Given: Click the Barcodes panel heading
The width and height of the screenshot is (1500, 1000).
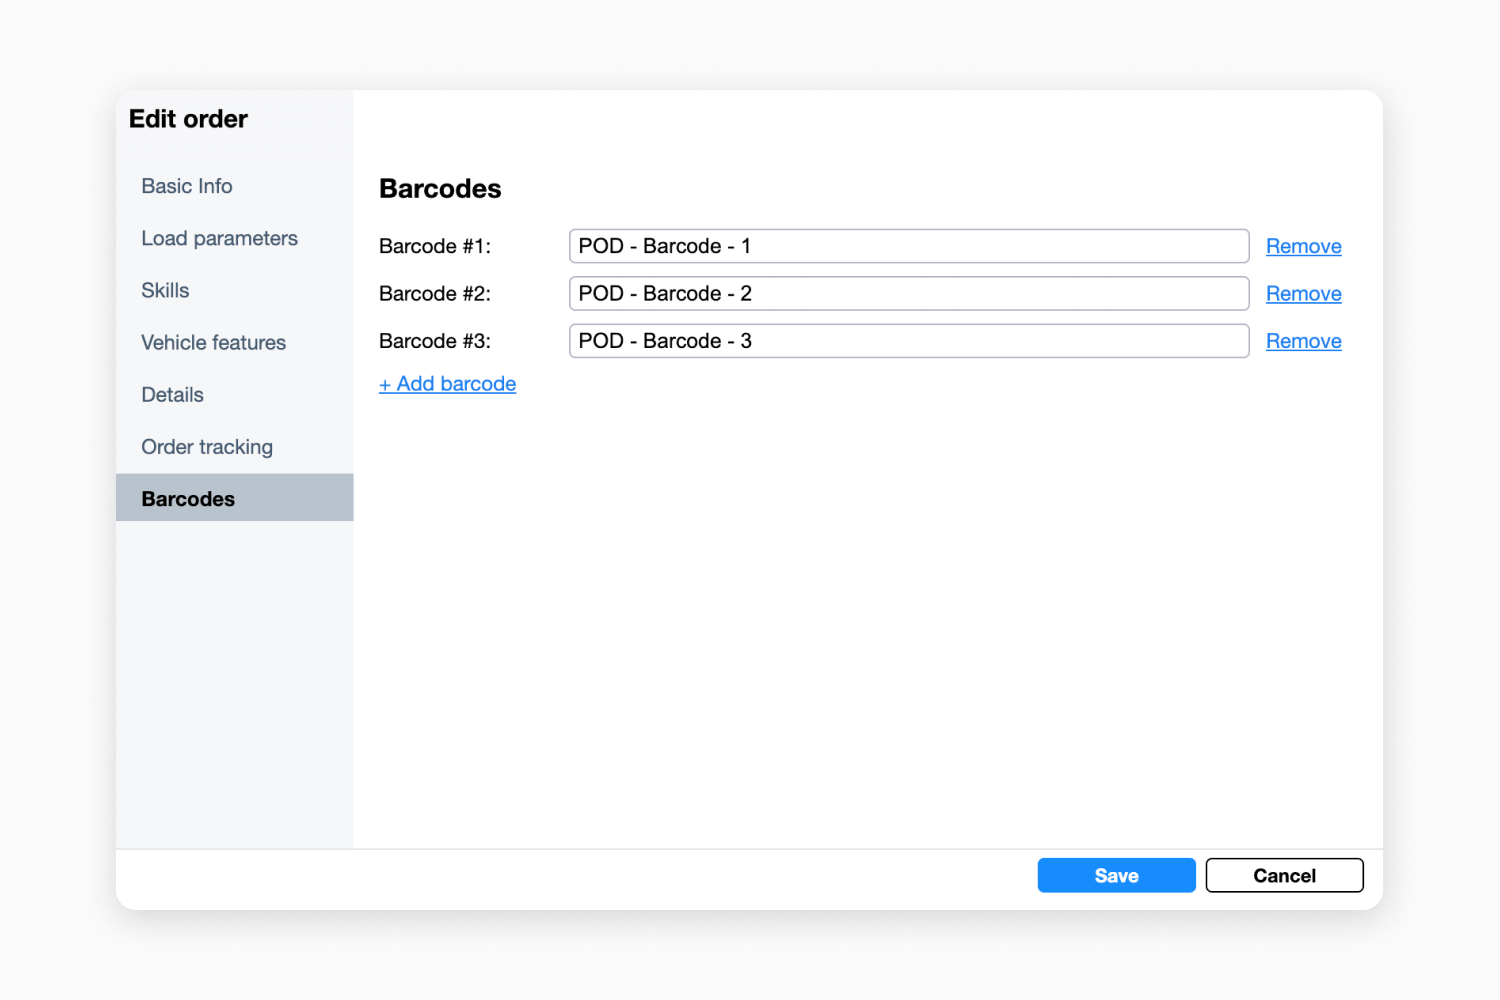Looking at the screenshot, I should click(440, 189).
